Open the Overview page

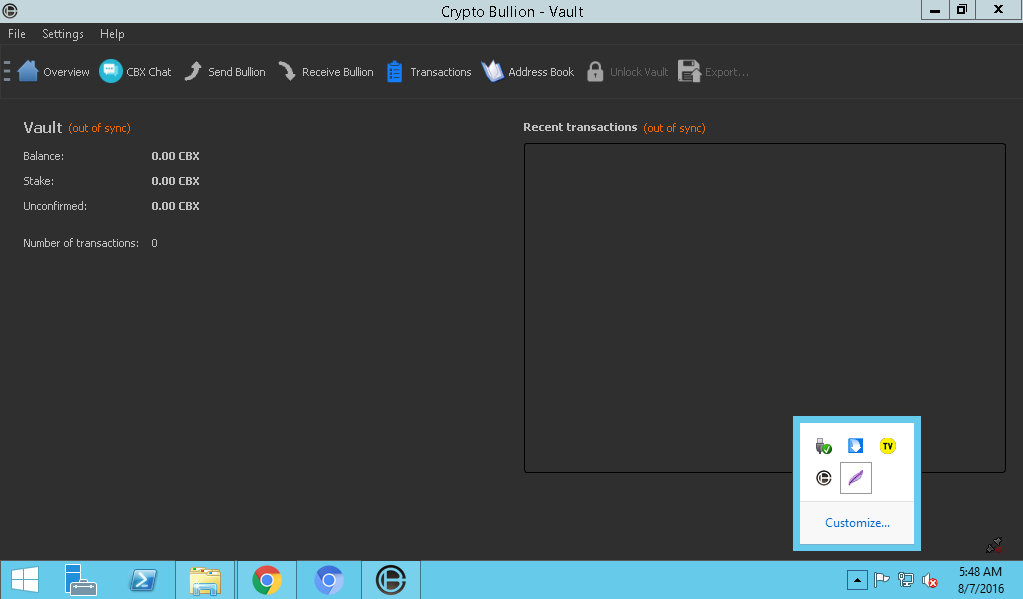53,72
